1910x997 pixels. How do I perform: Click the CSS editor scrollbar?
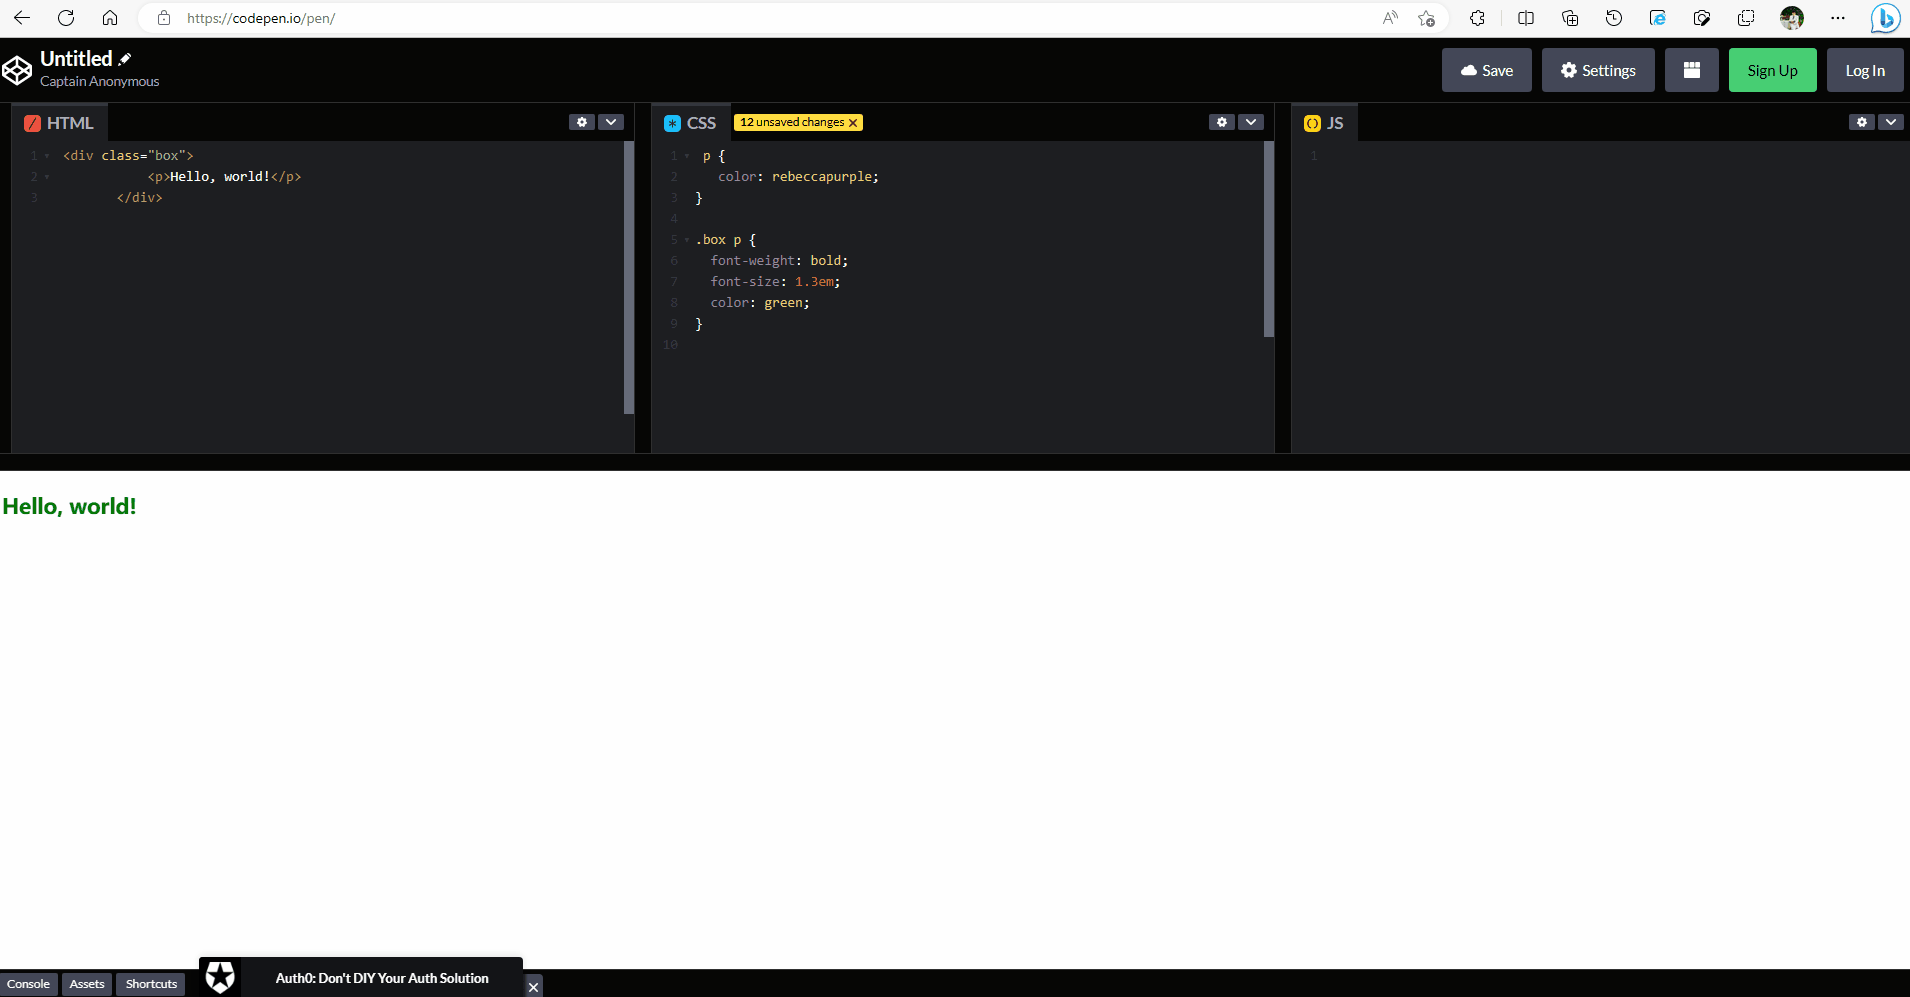point(1269,239)
